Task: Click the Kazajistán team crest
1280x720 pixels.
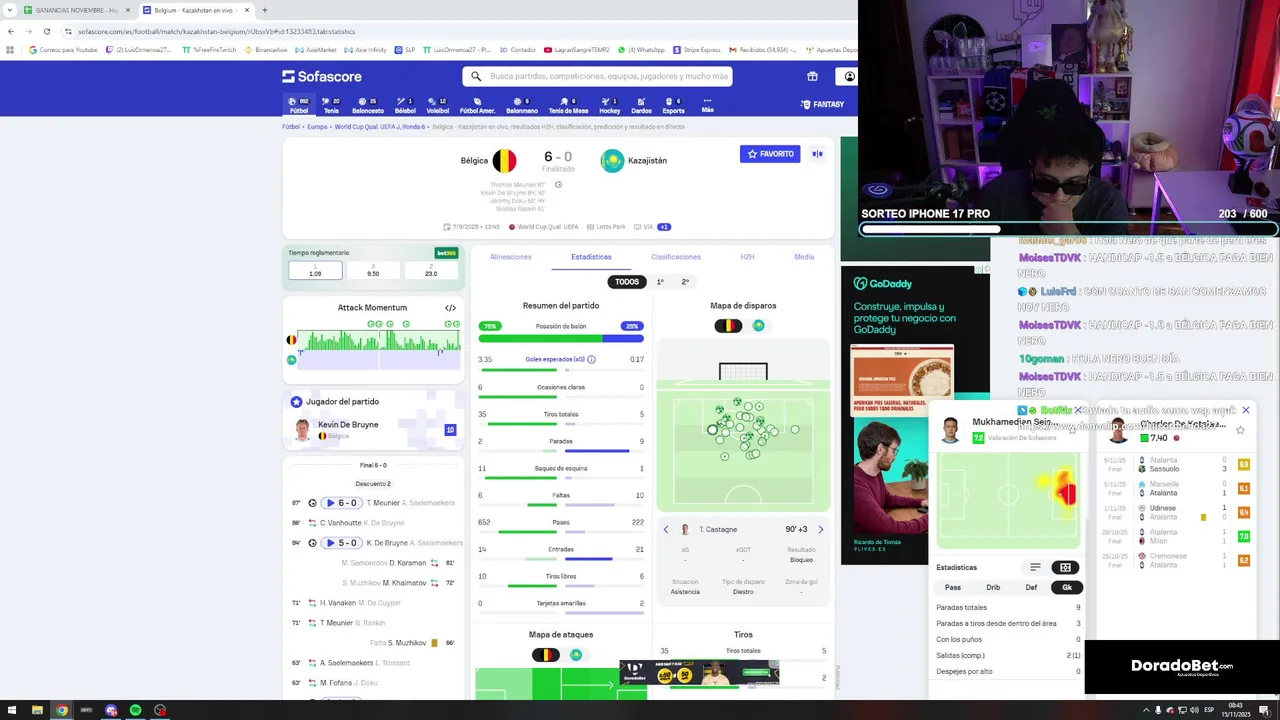Action: coord(612,160)
